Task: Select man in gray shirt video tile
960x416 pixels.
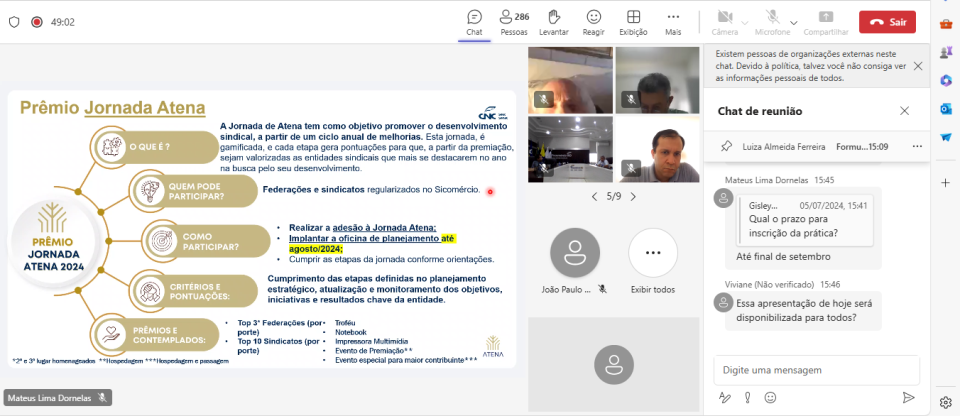Action: 657,149
